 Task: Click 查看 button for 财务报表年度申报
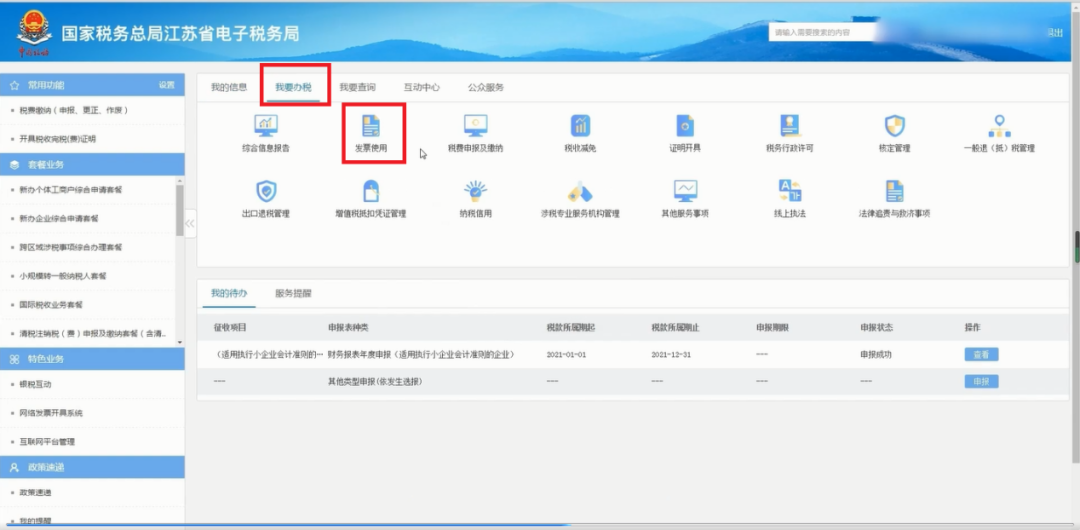tap(981, 355)
